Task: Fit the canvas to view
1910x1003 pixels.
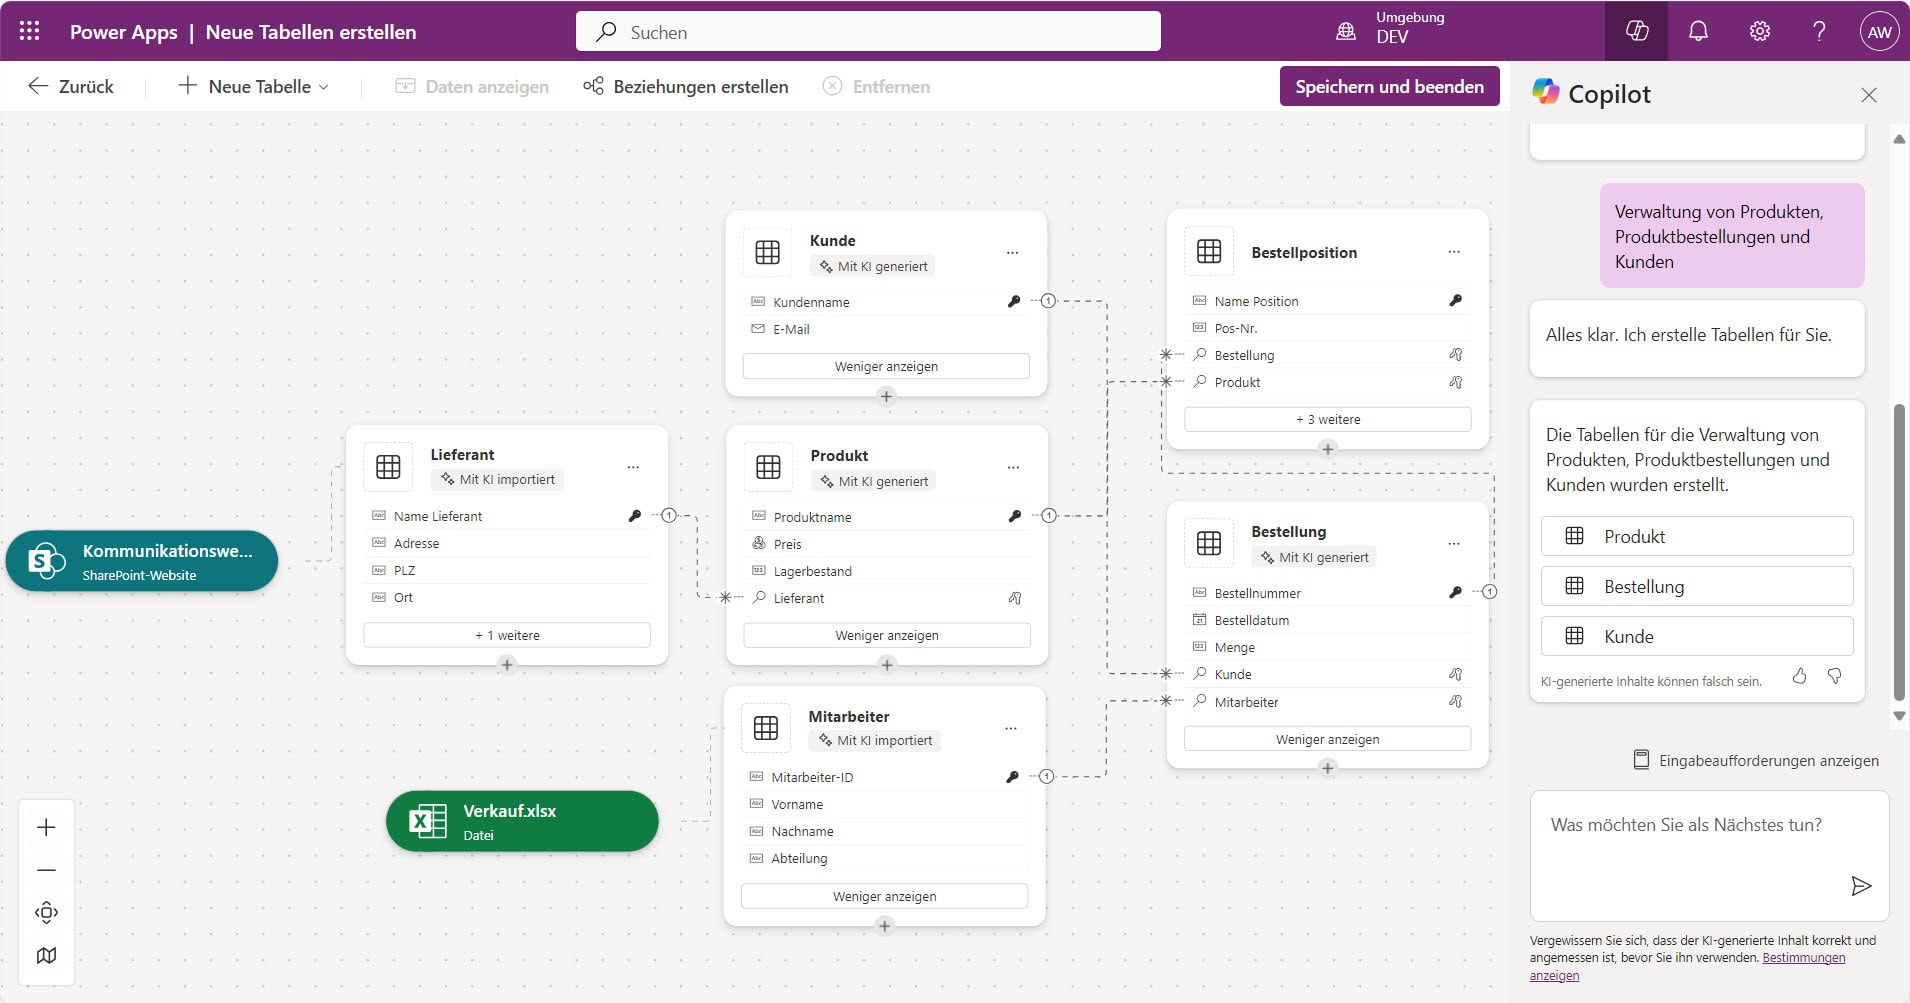Action: tap(46, 912)
